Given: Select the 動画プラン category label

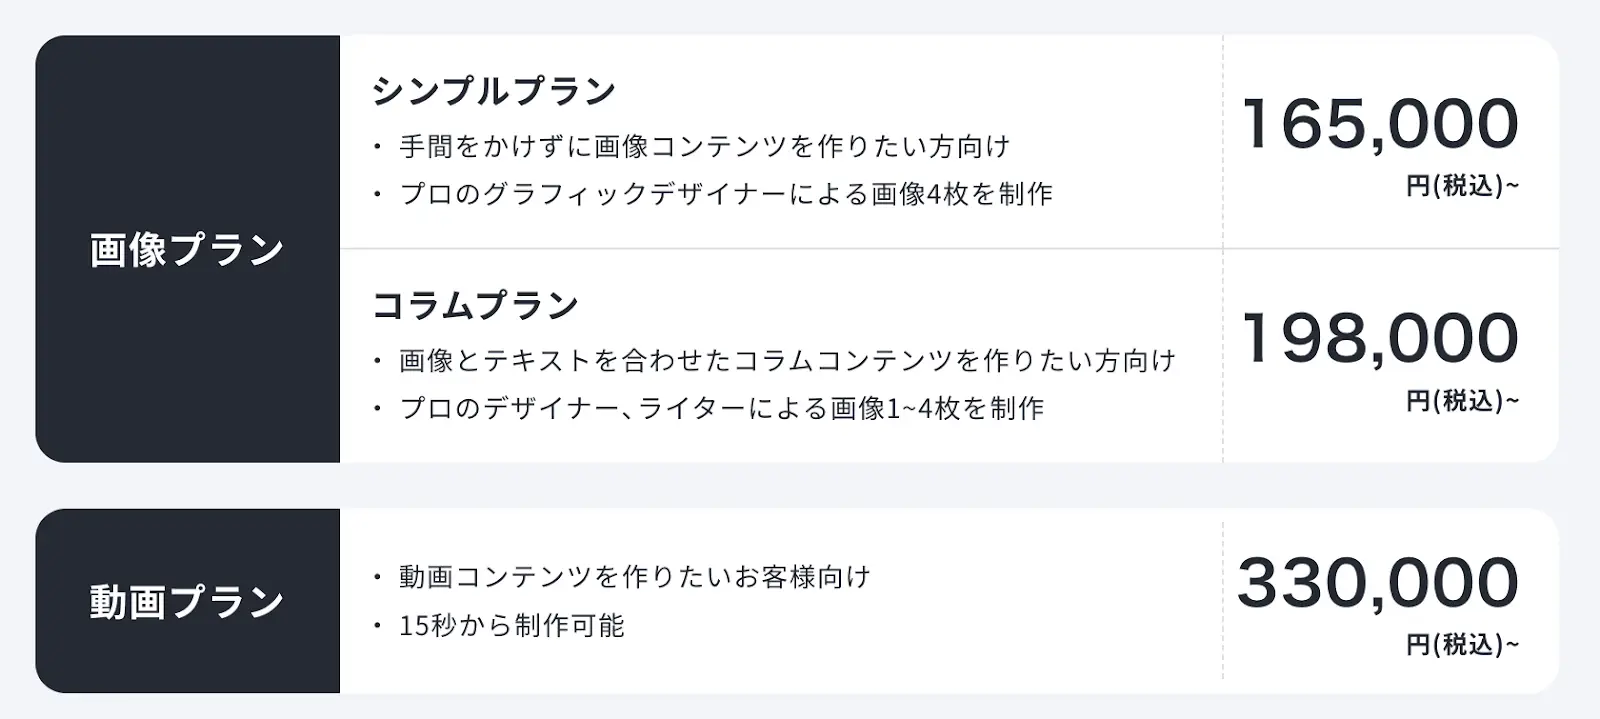Looking at the screenshot, I should [x=187, y=602].
